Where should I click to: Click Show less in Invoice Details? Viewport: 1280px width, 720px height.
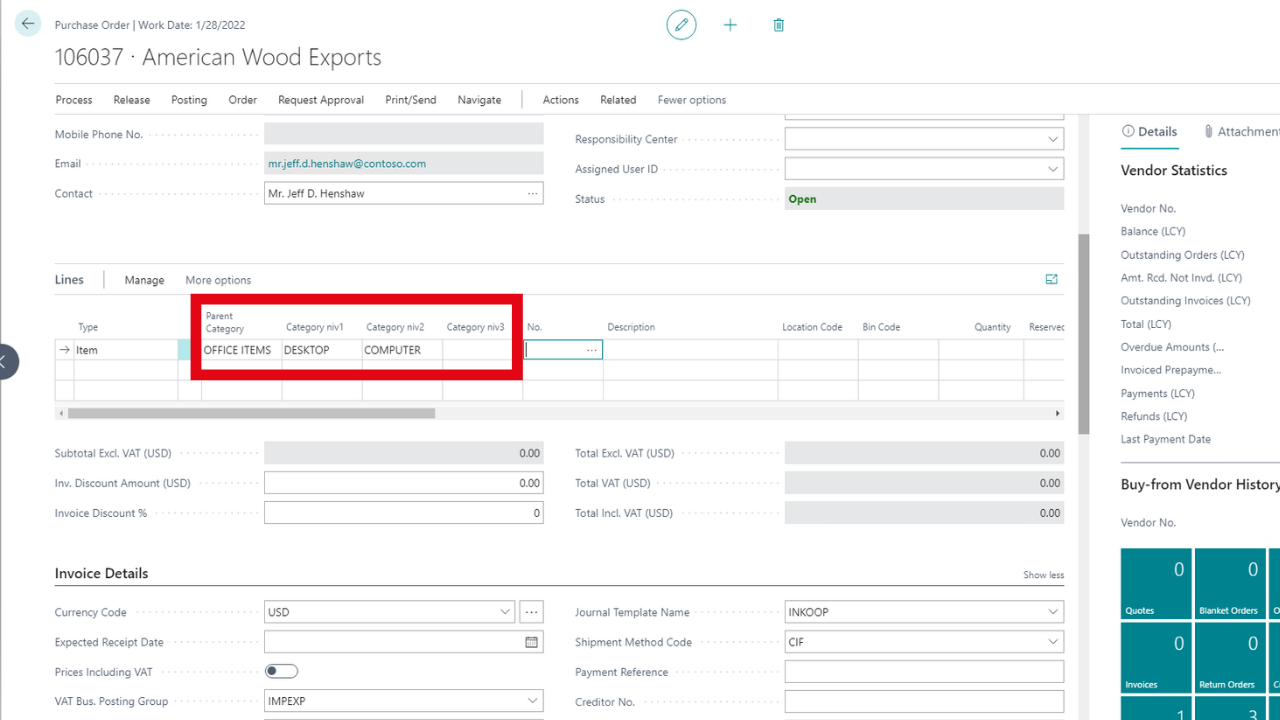point(1043,575)
